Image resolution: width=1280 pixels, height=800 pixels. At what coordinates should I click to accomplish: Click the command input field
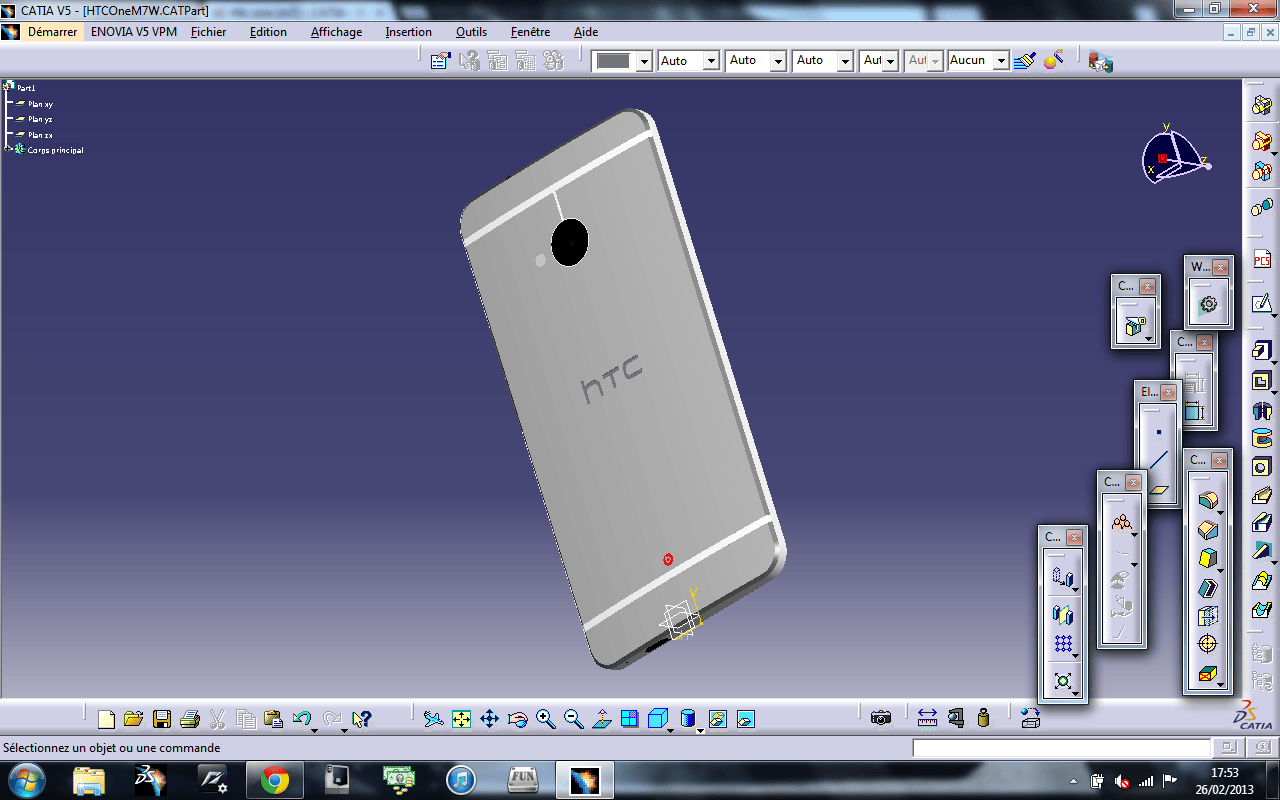coord(1061,748)
